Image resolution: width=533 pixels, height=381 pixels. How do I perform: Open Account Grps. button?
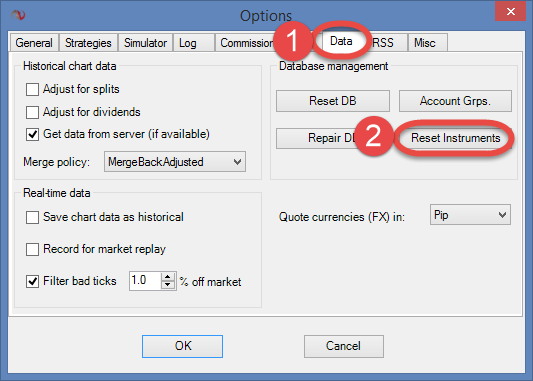tap(455, 101)
